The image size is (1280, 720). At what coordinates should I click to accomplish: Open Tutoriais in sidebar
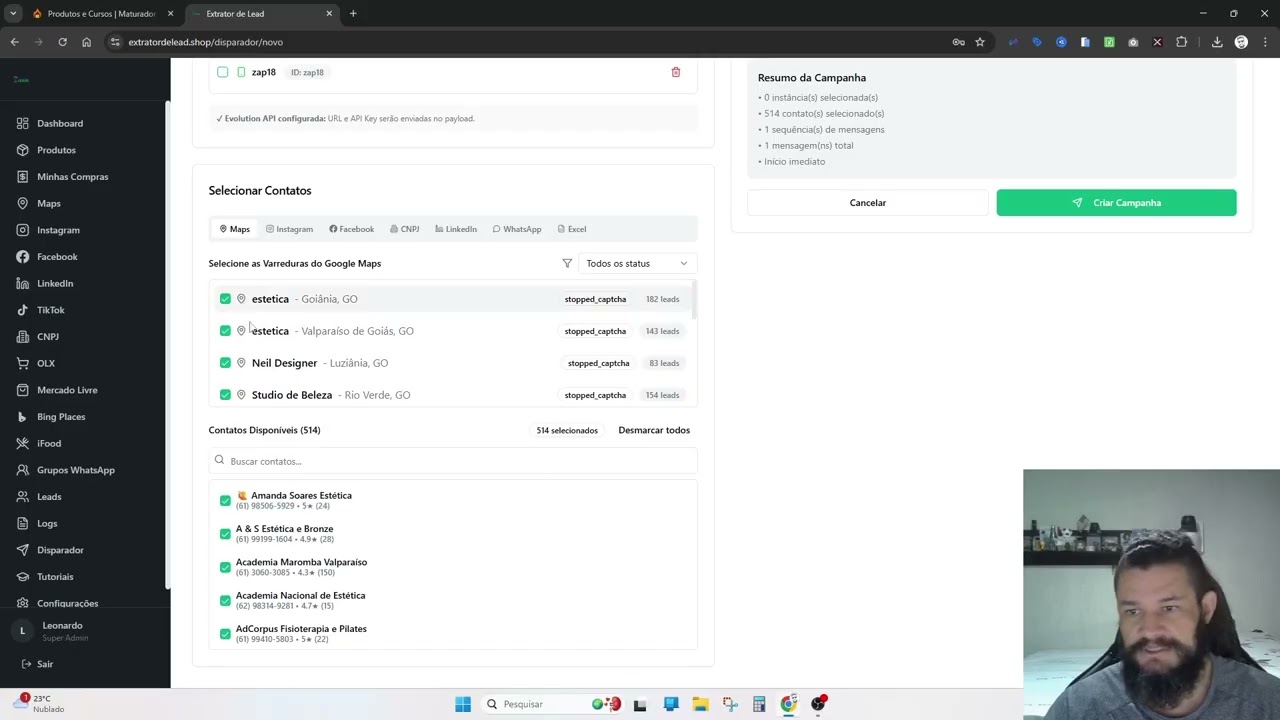55,577
